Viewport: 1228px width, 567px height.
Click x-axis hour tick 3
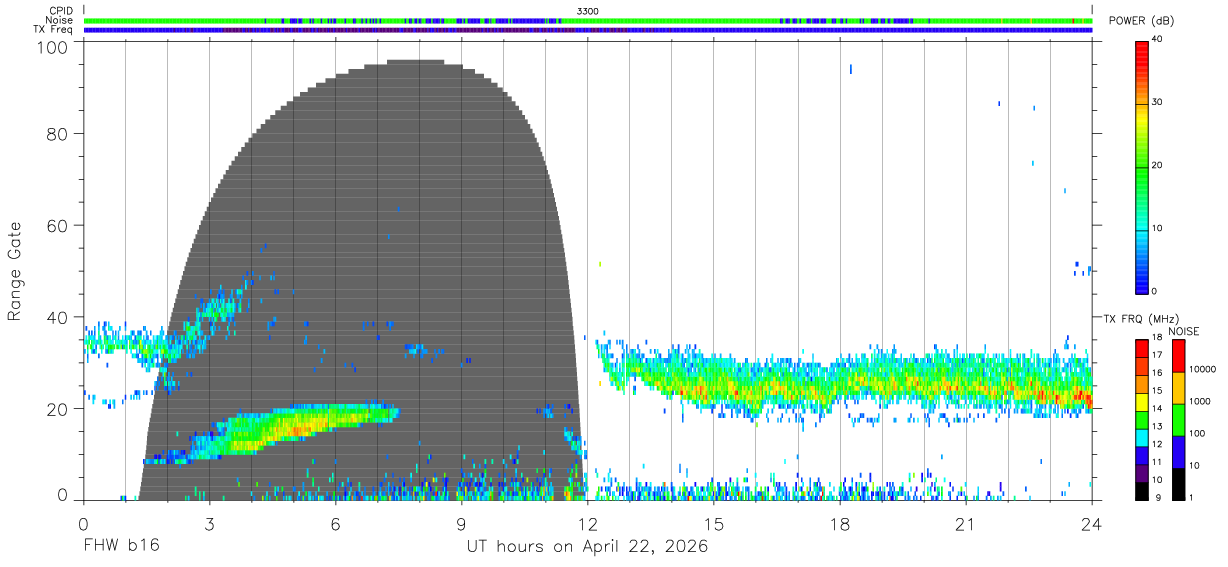click(x=209, y=525)
